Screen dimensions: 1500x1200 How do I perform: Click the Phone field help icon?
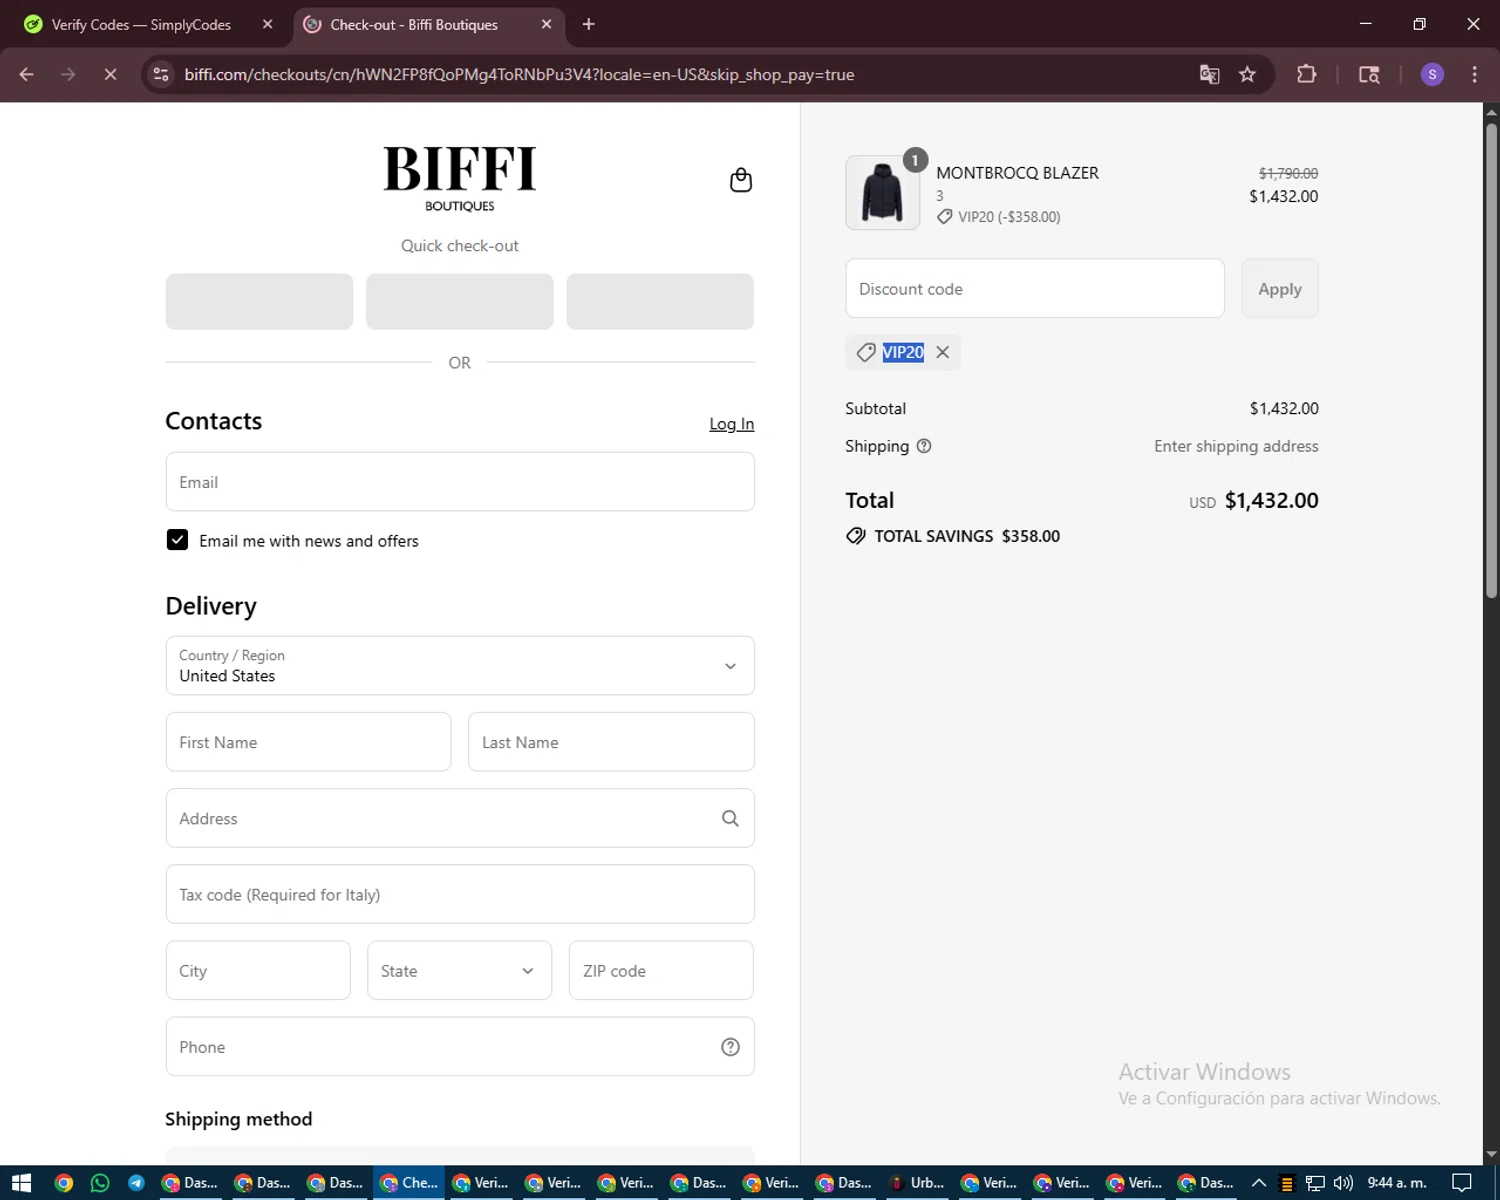pos(731,1047)
